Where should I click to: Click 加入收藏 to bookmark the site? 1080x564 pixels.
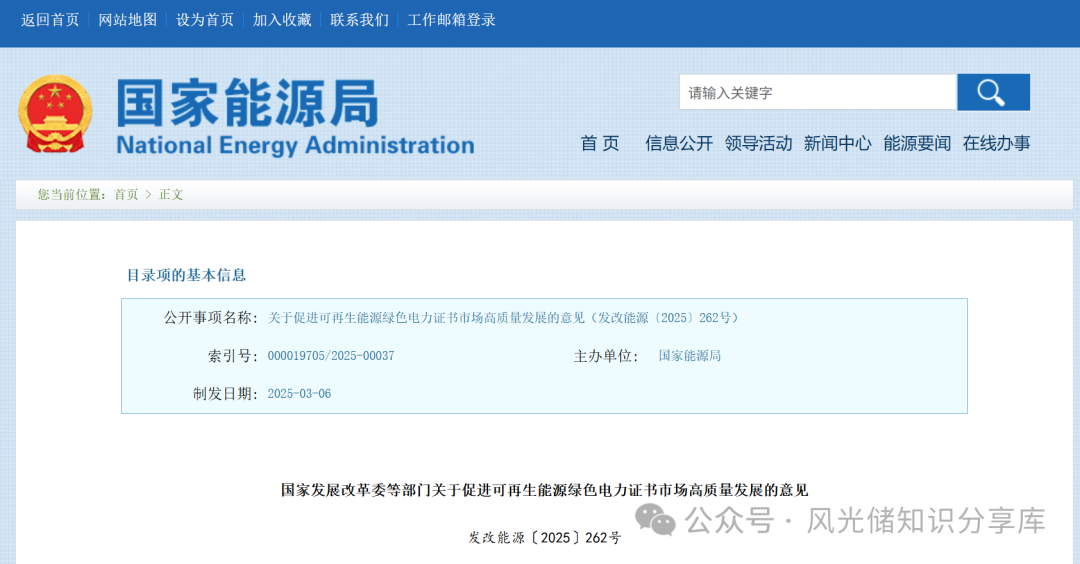pyautogui.click(x=282, y=20)
